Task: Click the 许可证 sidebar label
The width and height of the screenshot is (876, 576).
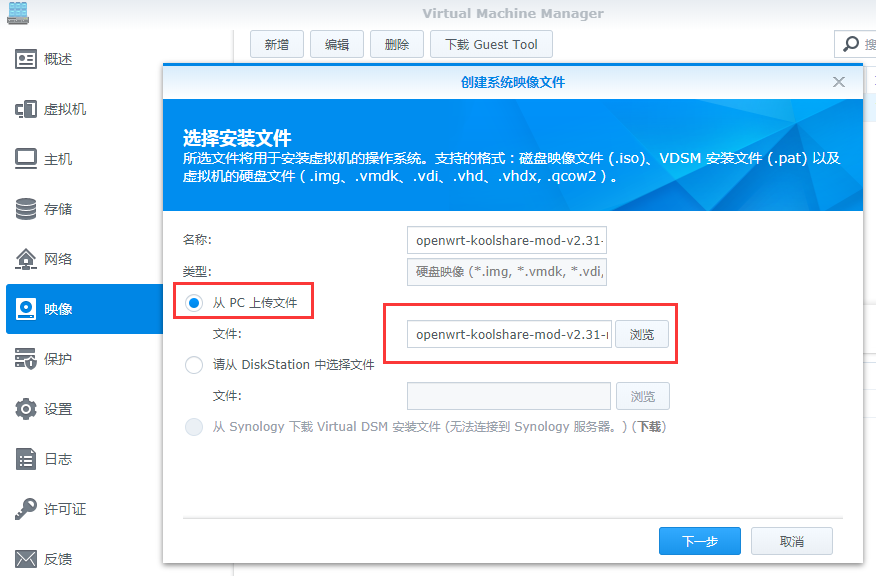Action: (65, 509)
